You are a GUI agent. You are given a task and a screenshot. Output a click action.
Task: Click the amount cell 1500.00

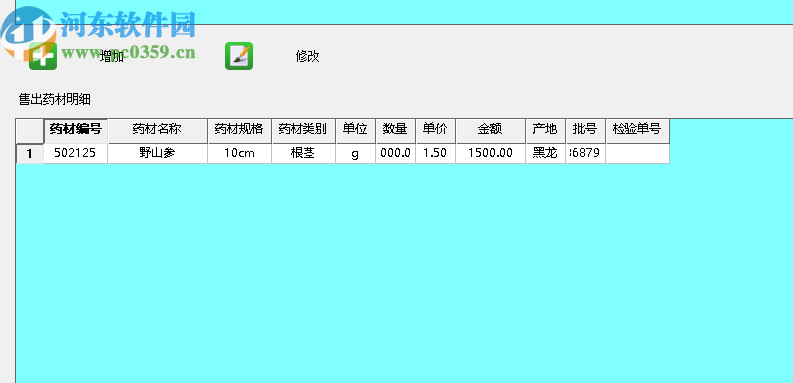click(x=490, y=154)
